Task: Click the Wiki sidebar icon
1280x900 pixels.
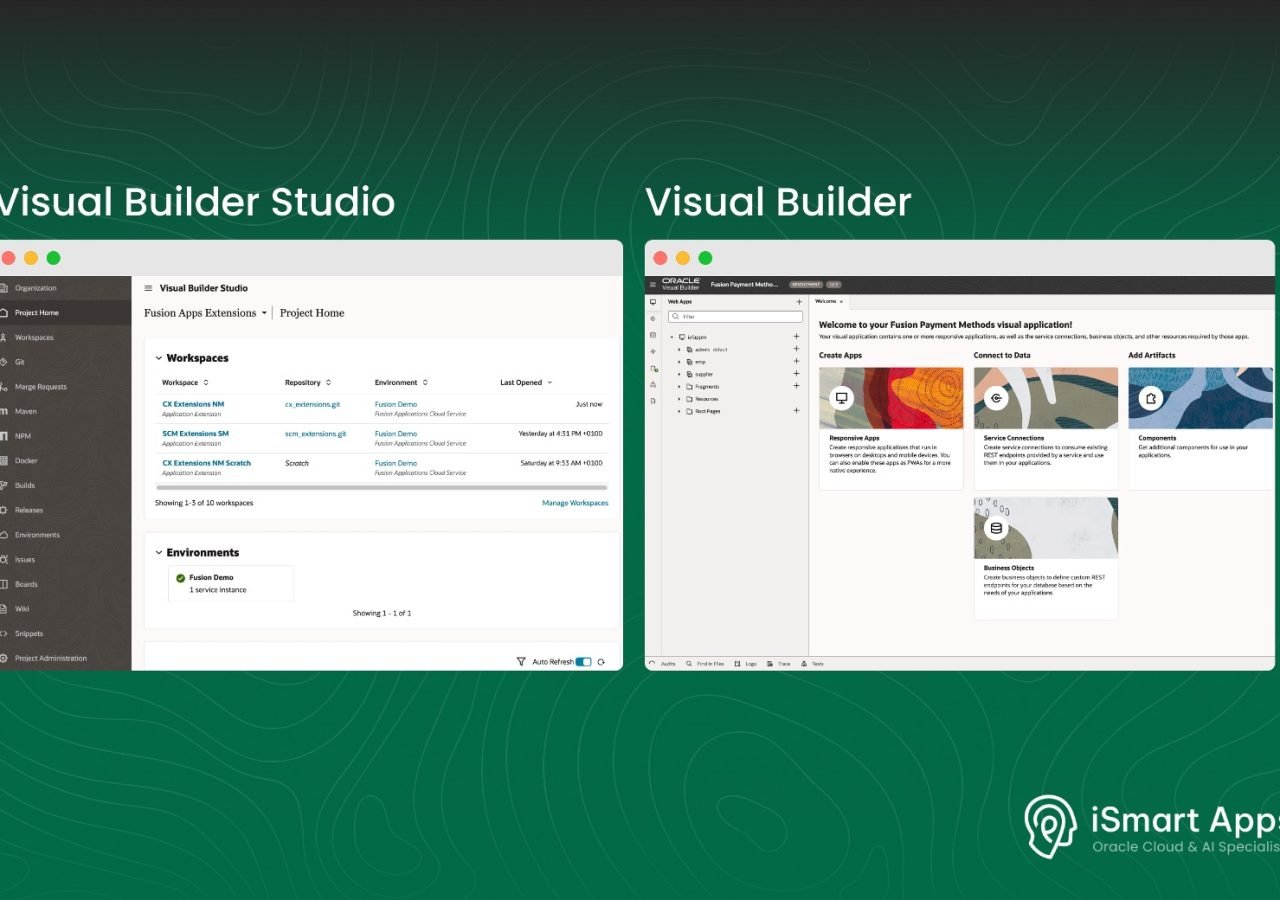Action: 4,608
